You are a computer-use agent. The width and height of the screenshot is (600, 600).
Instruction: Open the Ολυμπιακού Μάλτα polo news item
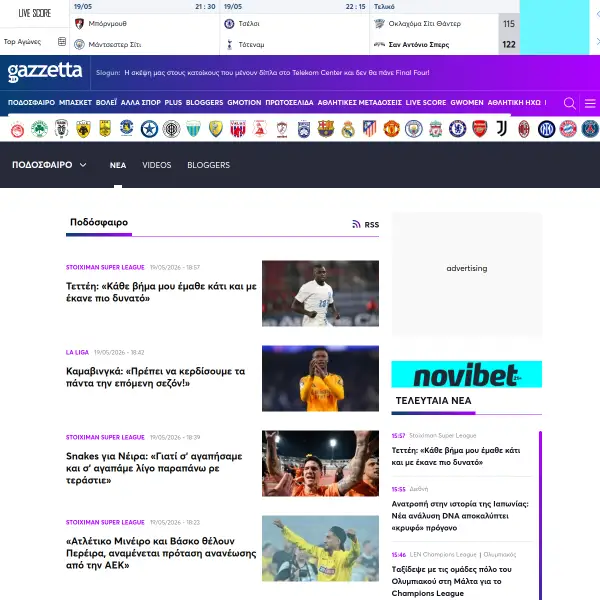pos(452,581)
